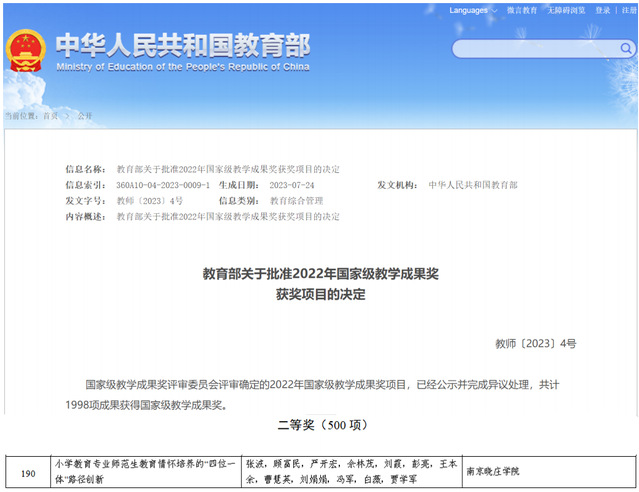This screenshot has width=639, height=492.
Task: Click the article heading 教育部关于批准2022年国家级教学成果奖
Action: coord(320,274)
